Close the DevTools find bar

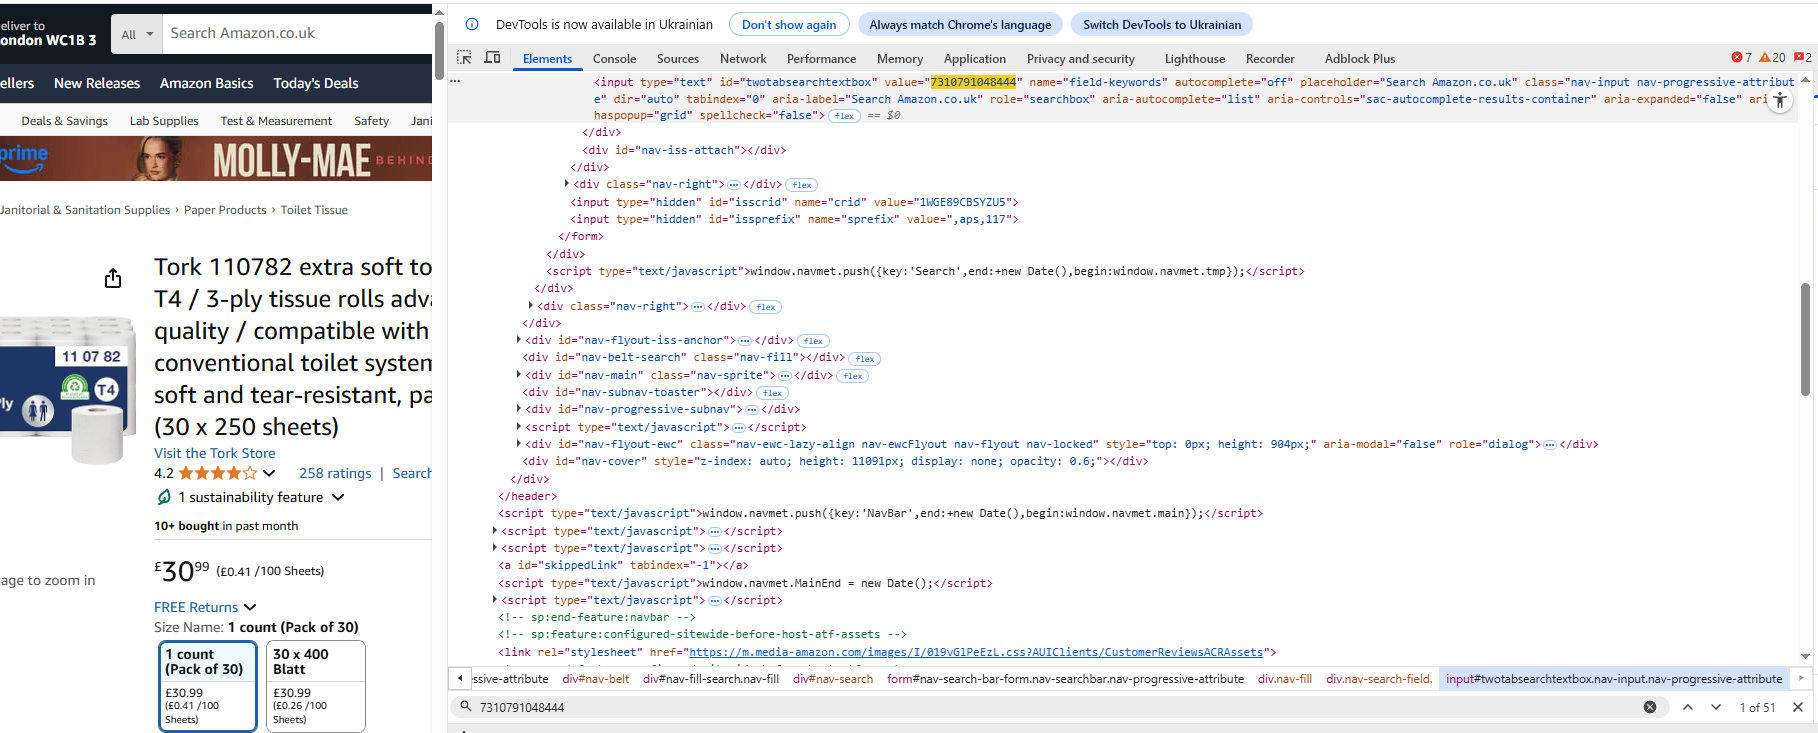[1797, 707]
